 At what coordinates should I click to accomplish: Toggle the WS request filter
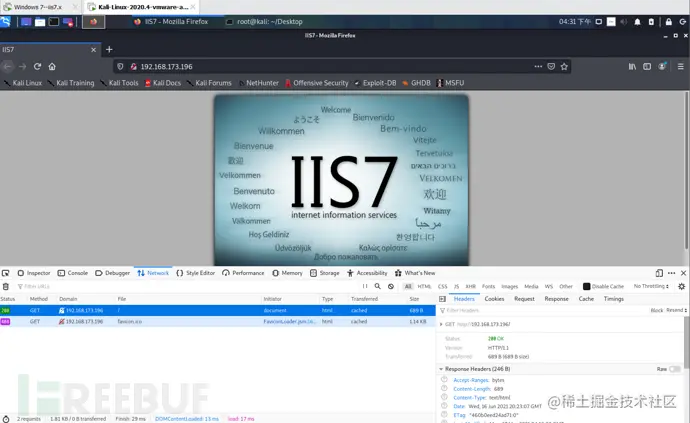pos(548,286)
